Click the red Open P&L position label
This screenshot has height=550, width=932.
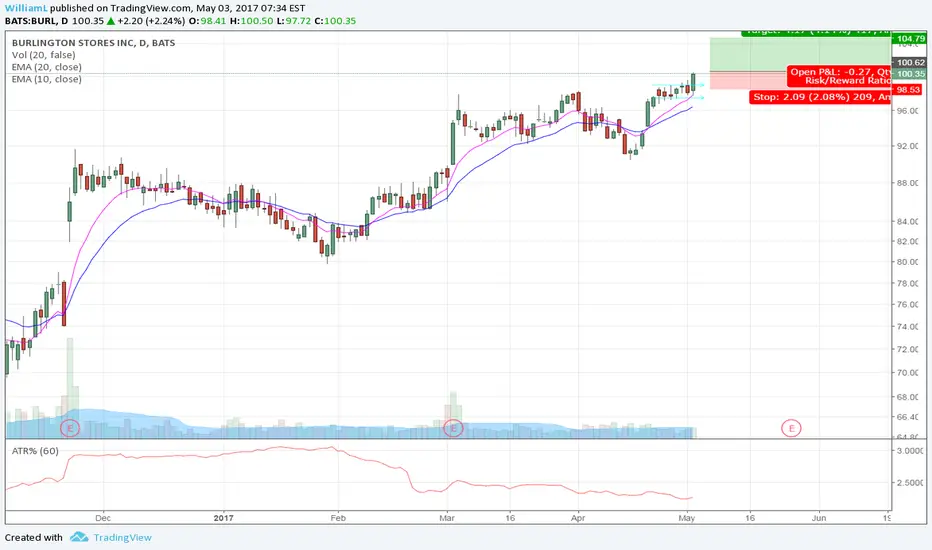tap(839, 76)
